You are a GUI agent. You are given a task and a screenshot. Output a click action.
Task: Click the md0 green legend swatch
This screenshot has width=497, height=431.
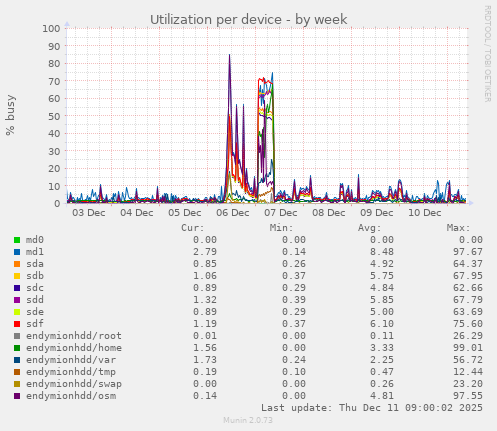click(x=17, y=240)
